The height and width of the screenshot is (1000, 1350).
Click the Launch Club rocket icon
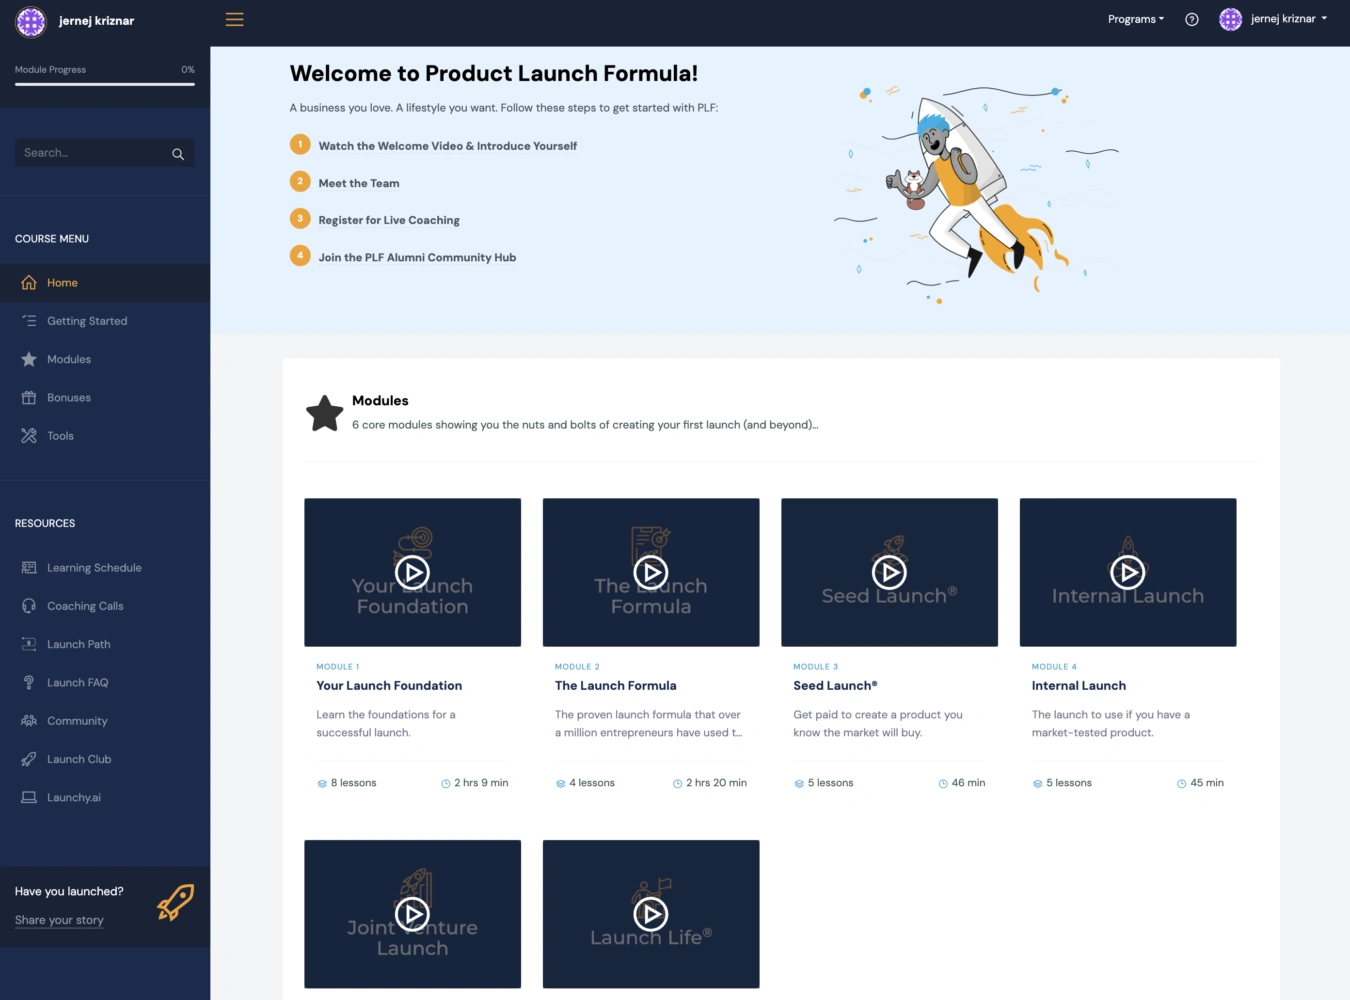pyautogui.click(x=29, y=759)
